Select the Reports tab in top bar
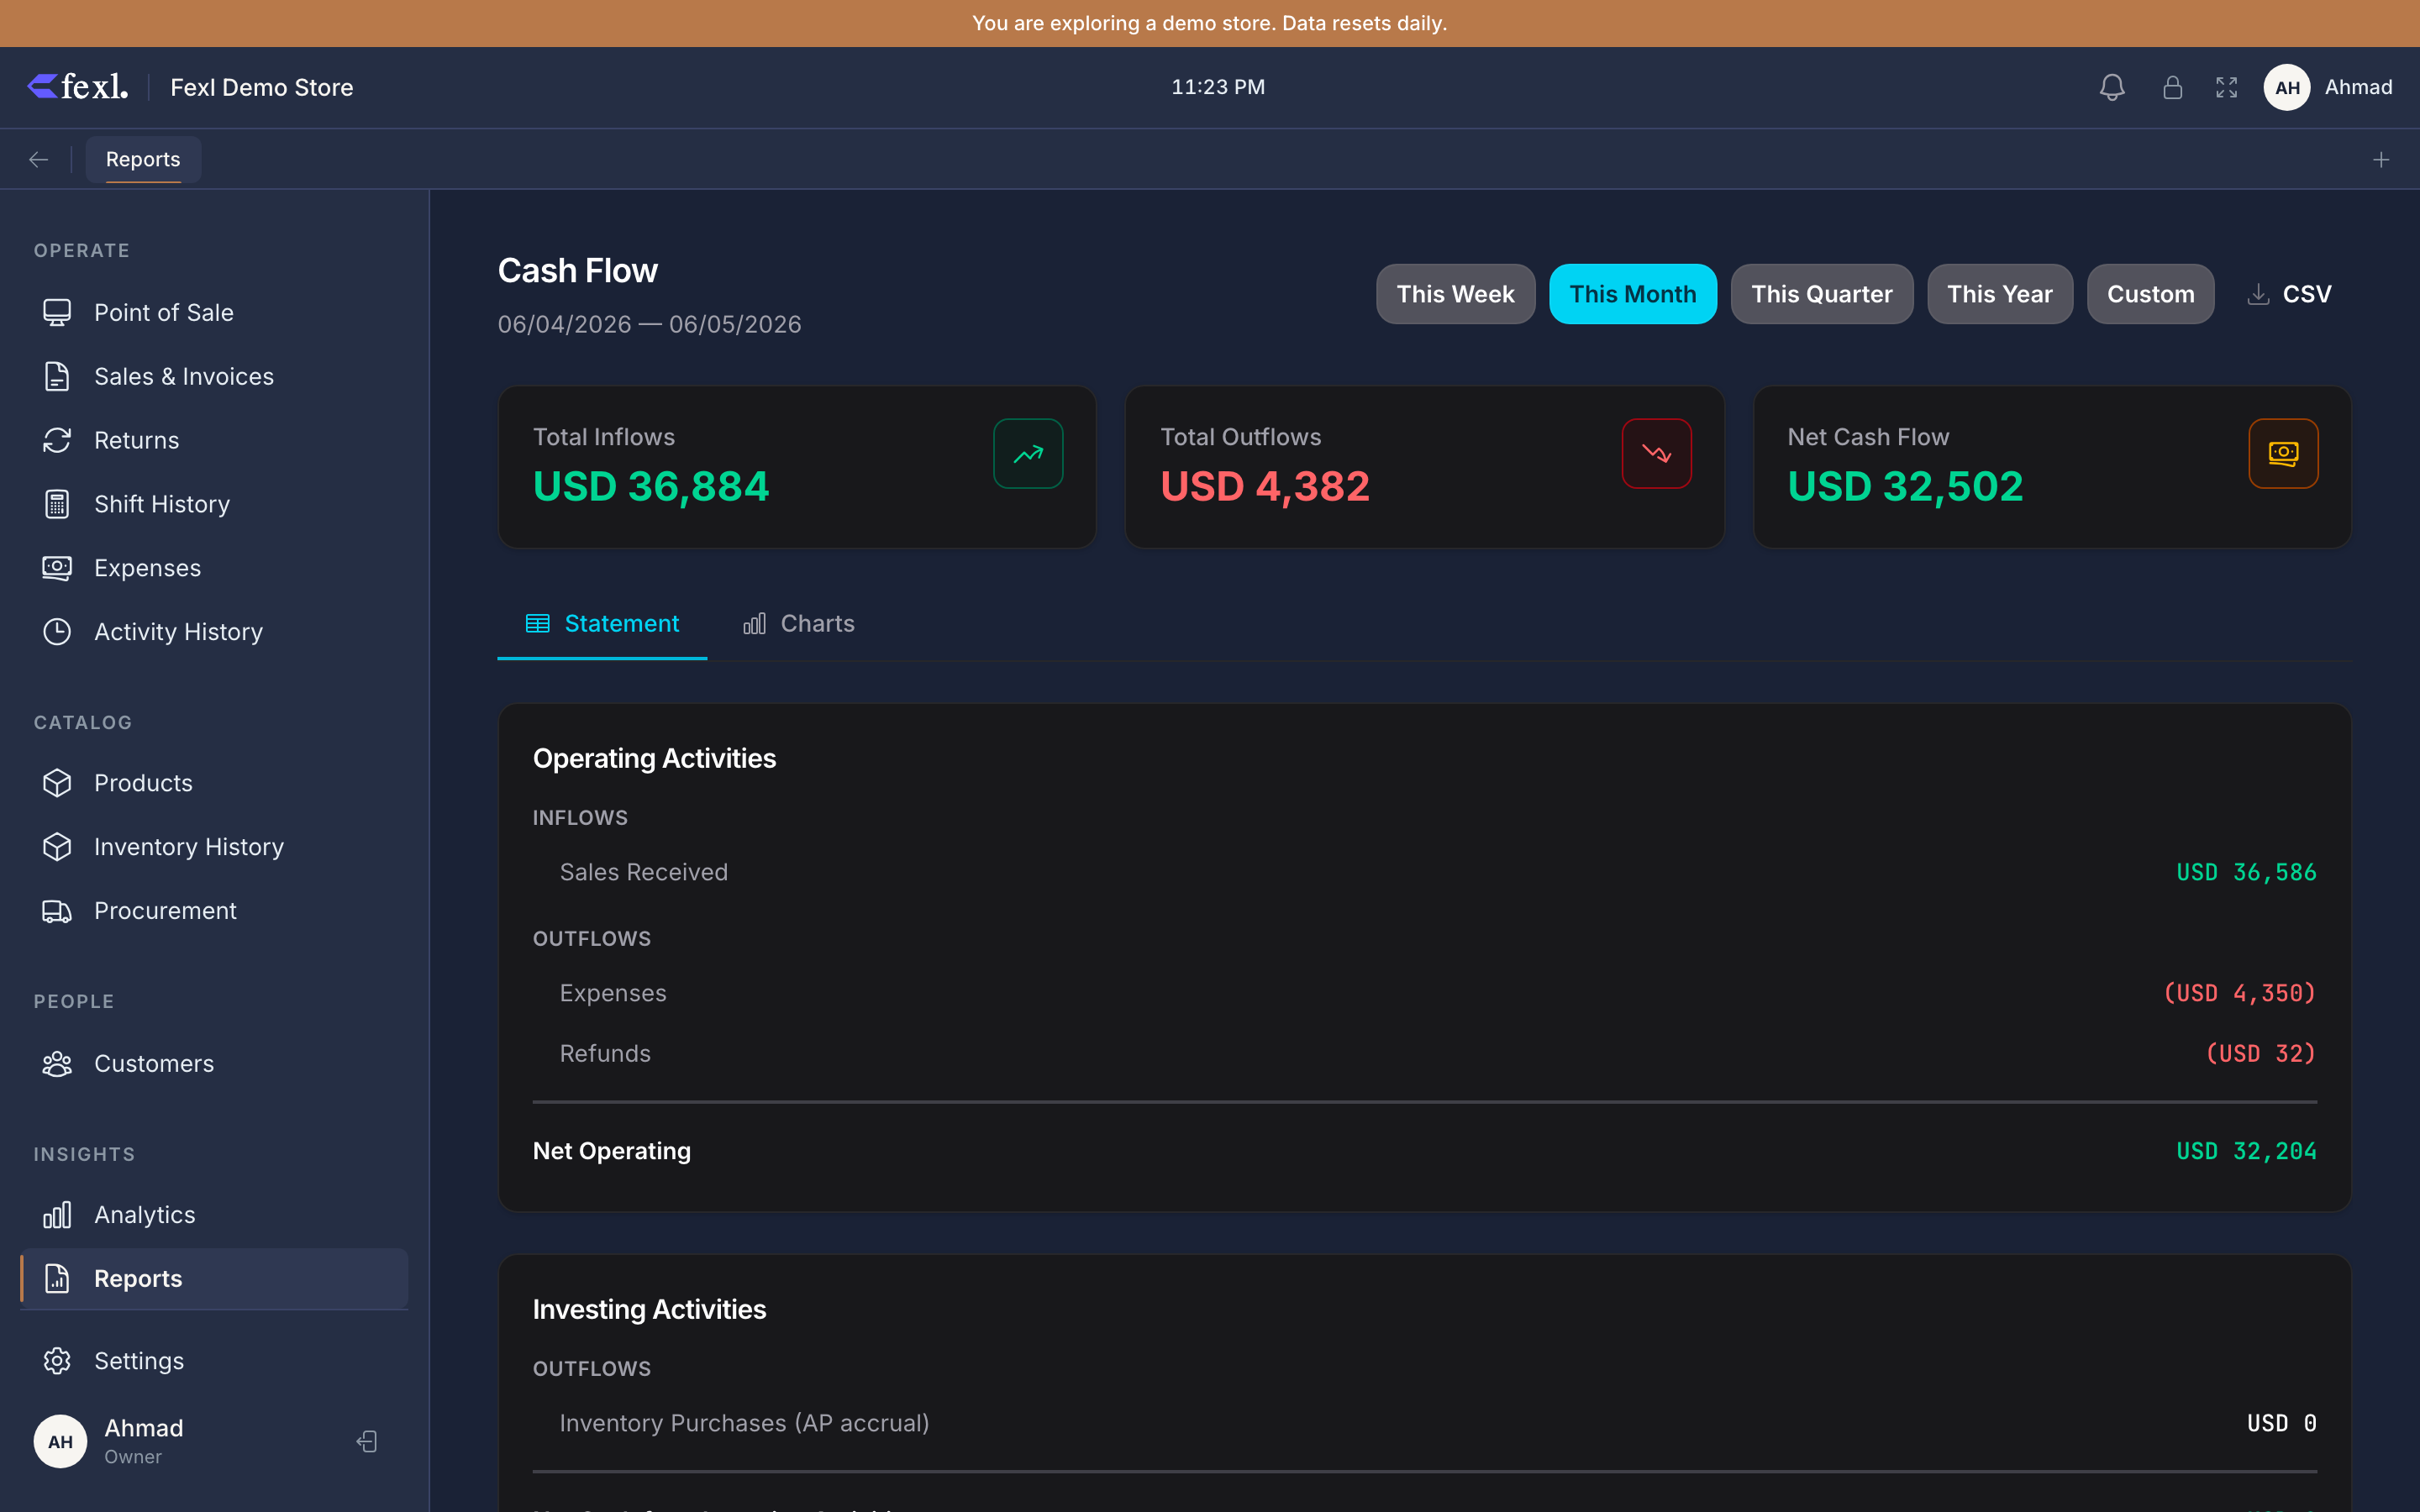Image resolution: width=2420 pixels, height=1512 pixels. click(143, 159)
